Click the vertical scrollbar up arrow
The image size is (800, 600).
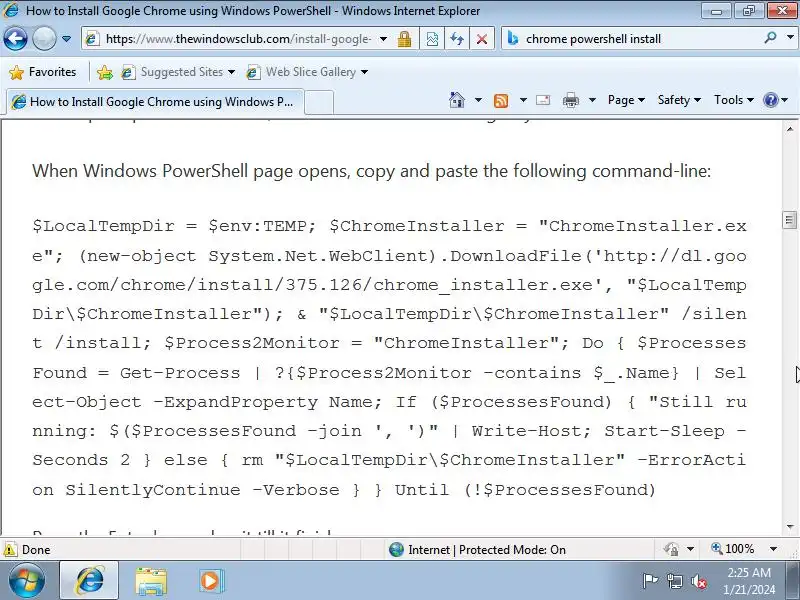pyautogui.click(x=790, y=129)
